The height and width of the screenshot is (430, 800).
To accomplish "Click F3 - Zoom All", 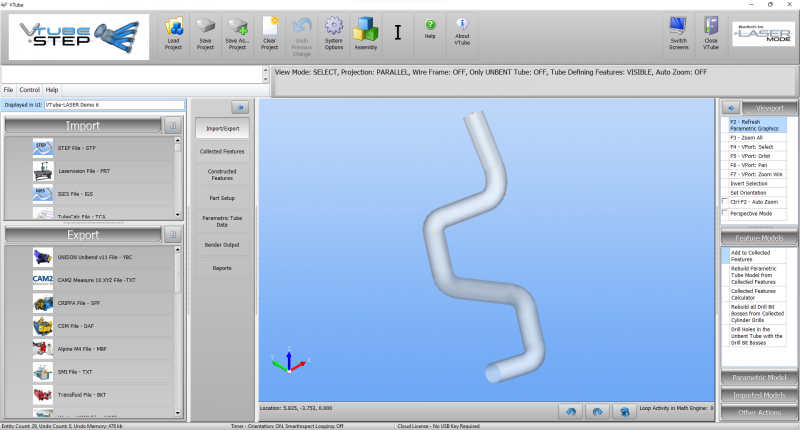I will (x=758, y=138).
